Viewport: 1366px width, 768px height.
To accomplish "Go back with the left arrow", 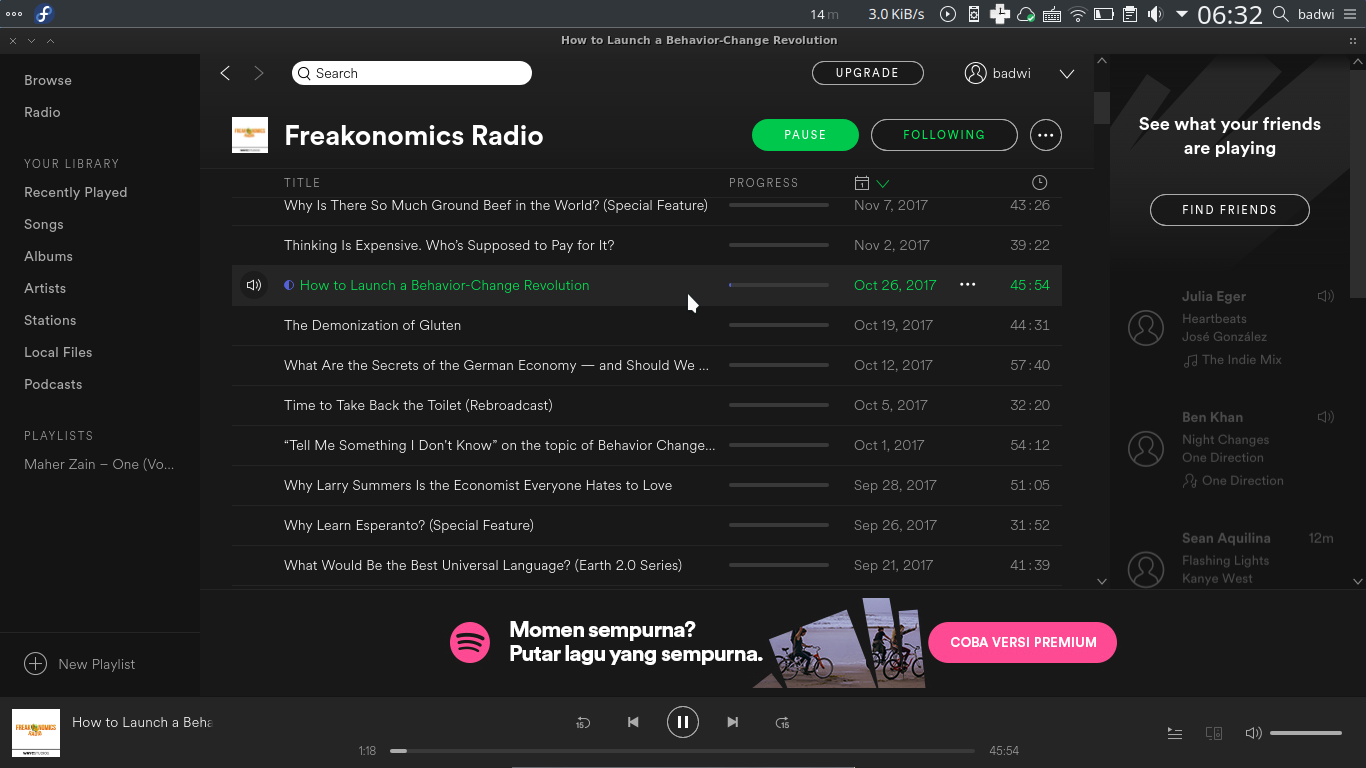I will (x=225, y=73).
